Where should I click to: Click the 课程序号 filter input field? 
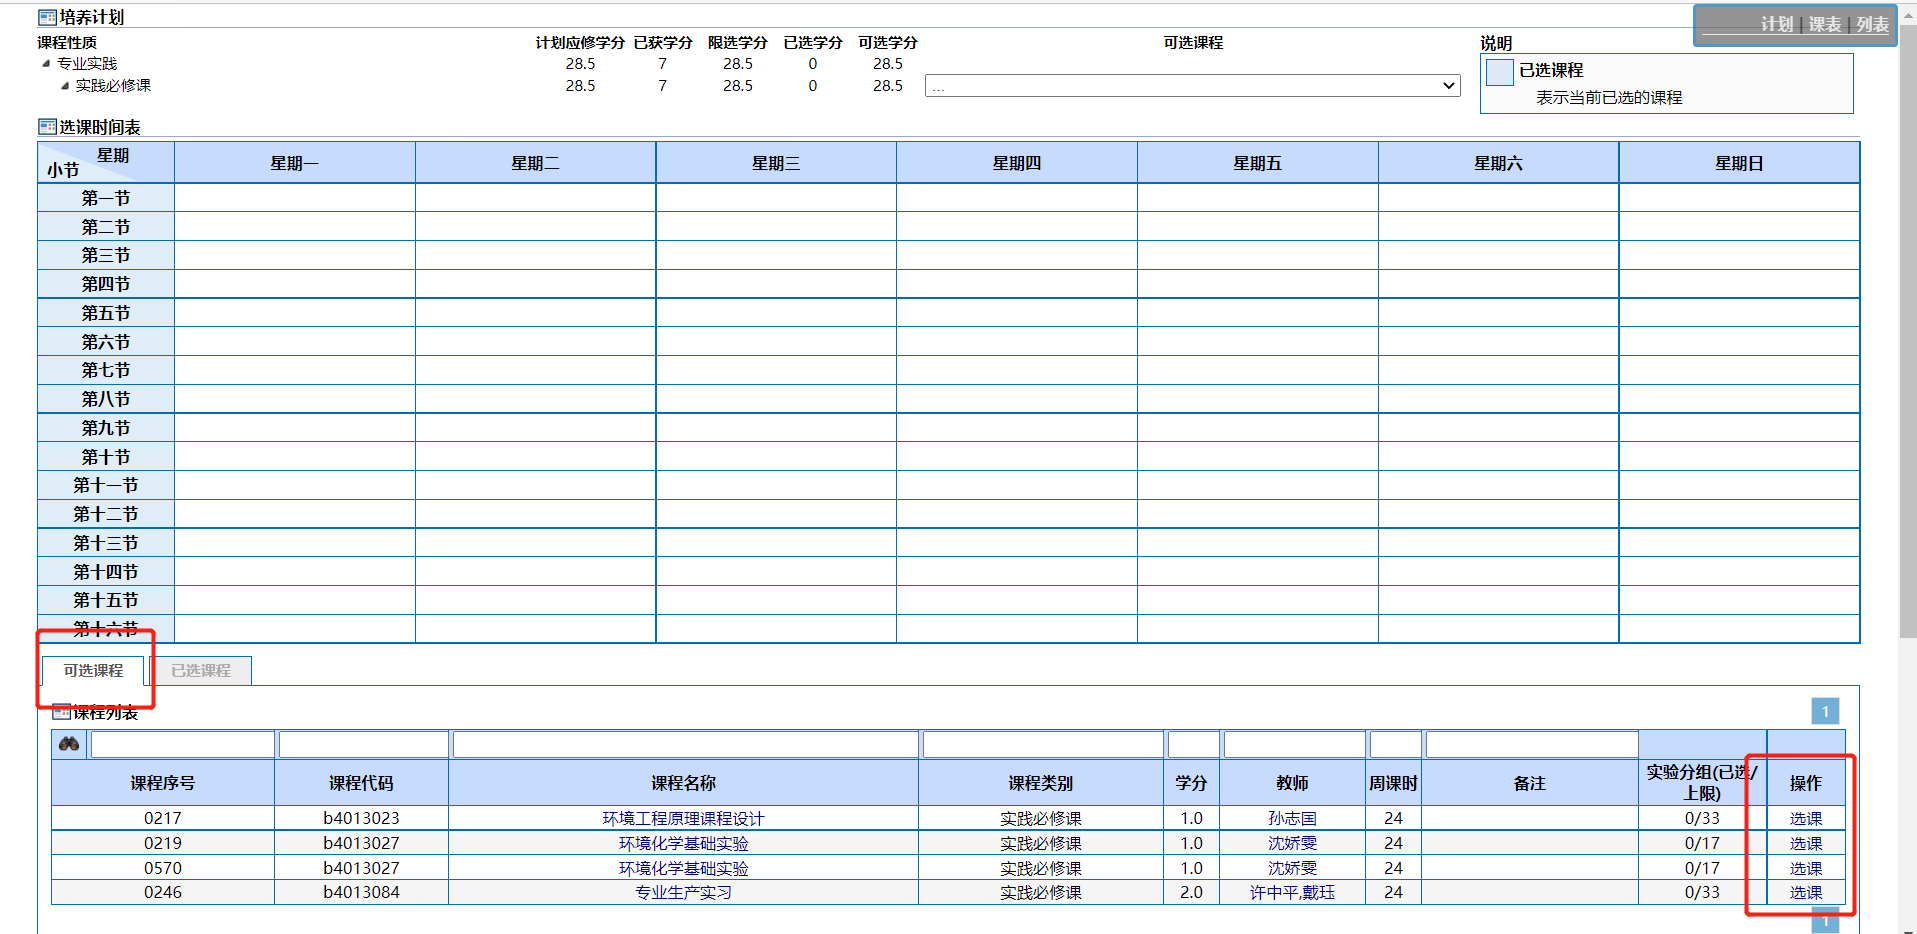(182, 744)
